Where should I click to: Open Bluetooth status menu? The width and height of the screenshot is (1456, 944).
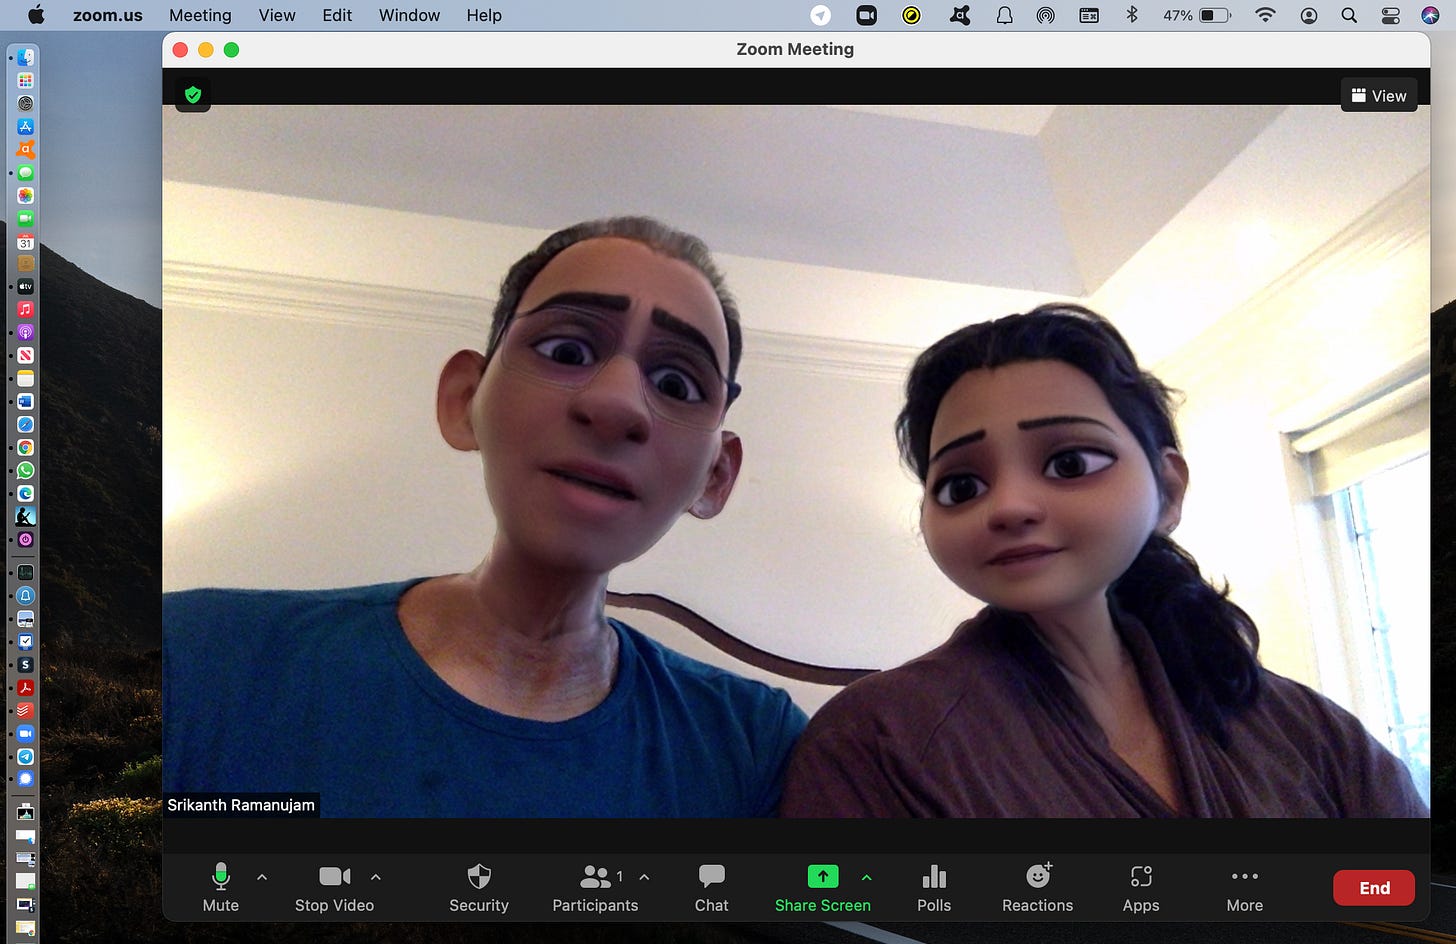(x=1132, y=15)
